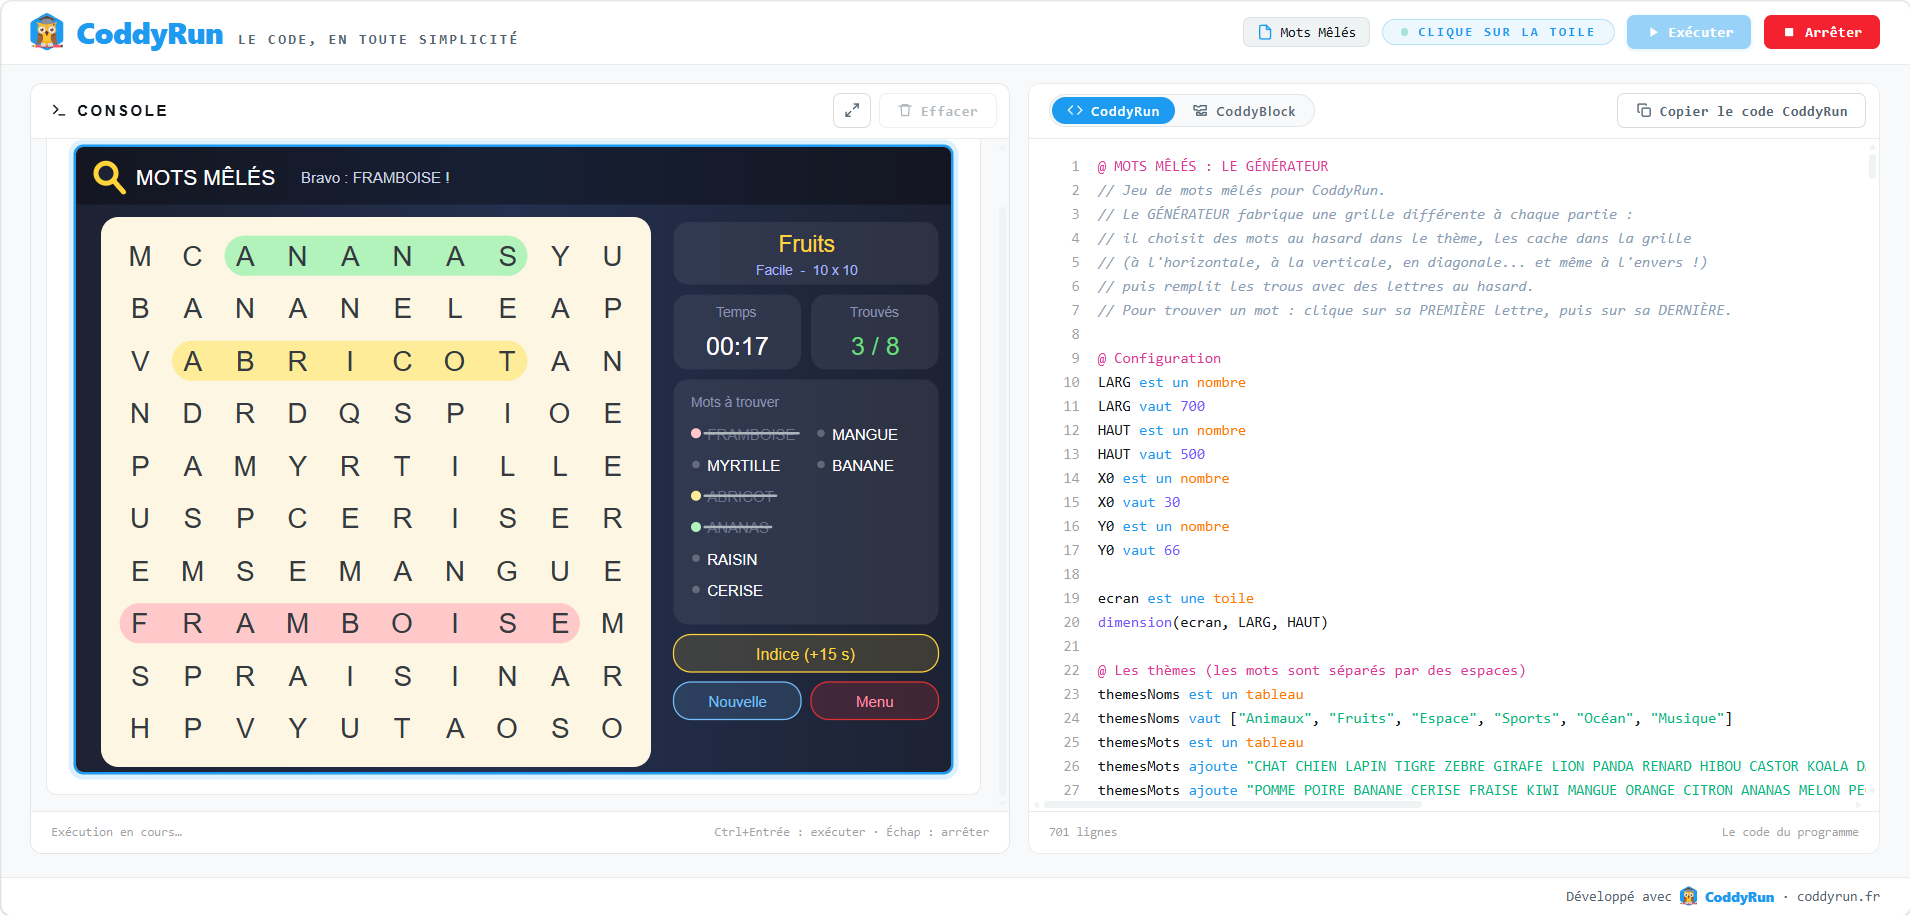Click MANGUE in the words list
Viewport: 1910px width, 915px height.
click(865, 434)
